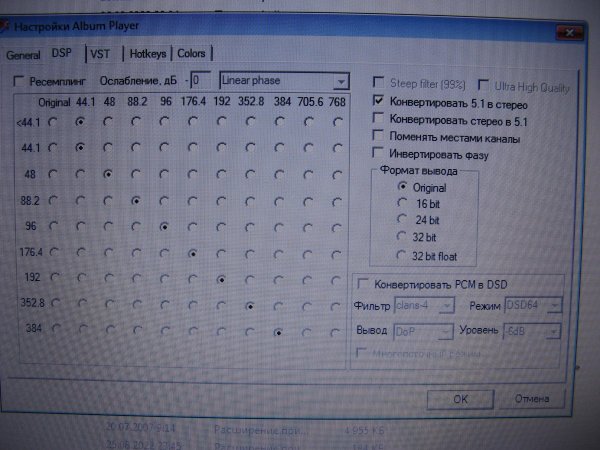
Task: Set 192 row to 768
Action: pos(336,280)
